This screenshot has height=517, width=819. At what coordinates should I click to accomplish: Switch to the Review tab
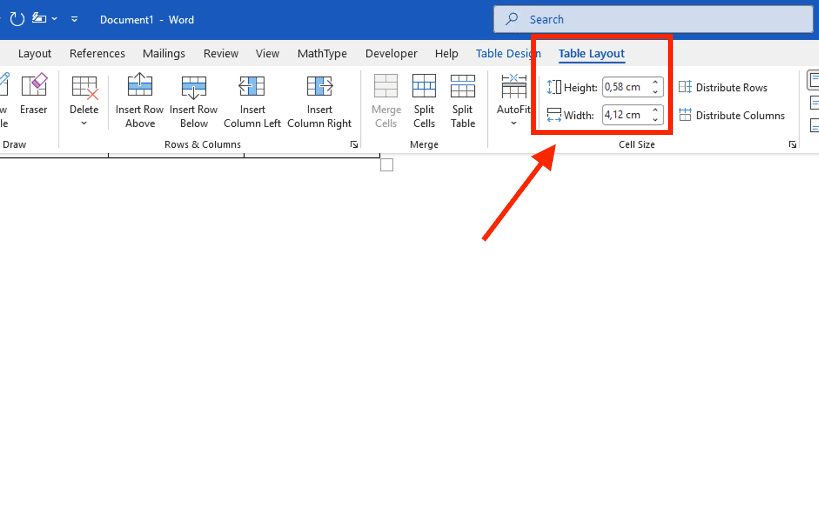click(221, 53)
